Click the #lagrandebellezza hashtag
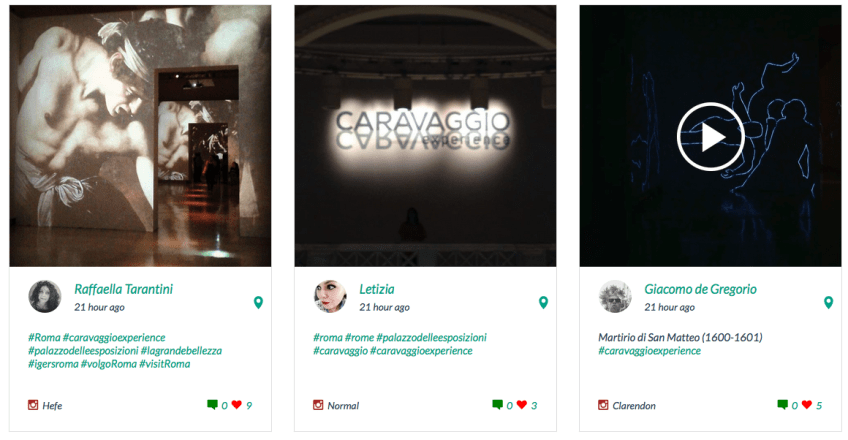The image size is (848, 440). click(181, 351)
